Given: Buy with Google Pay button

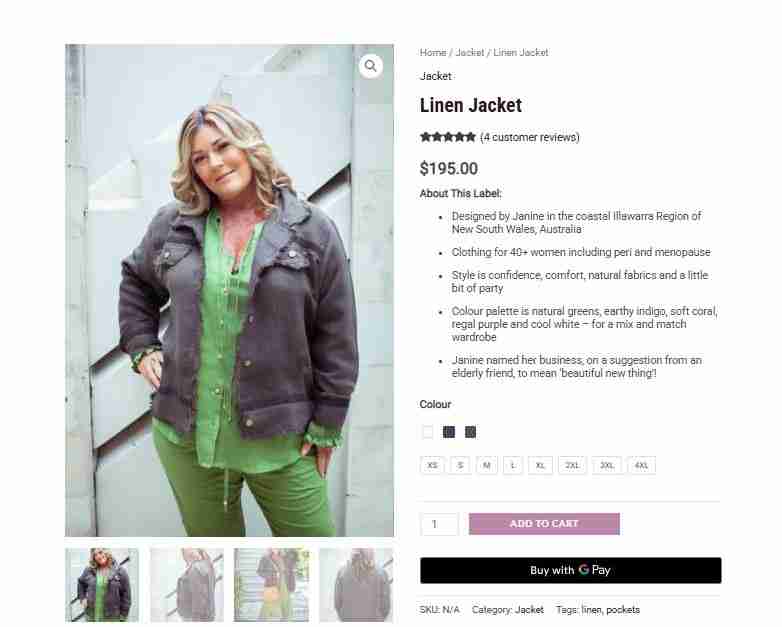Looking at the screenshot, I should tap(571, 570).
